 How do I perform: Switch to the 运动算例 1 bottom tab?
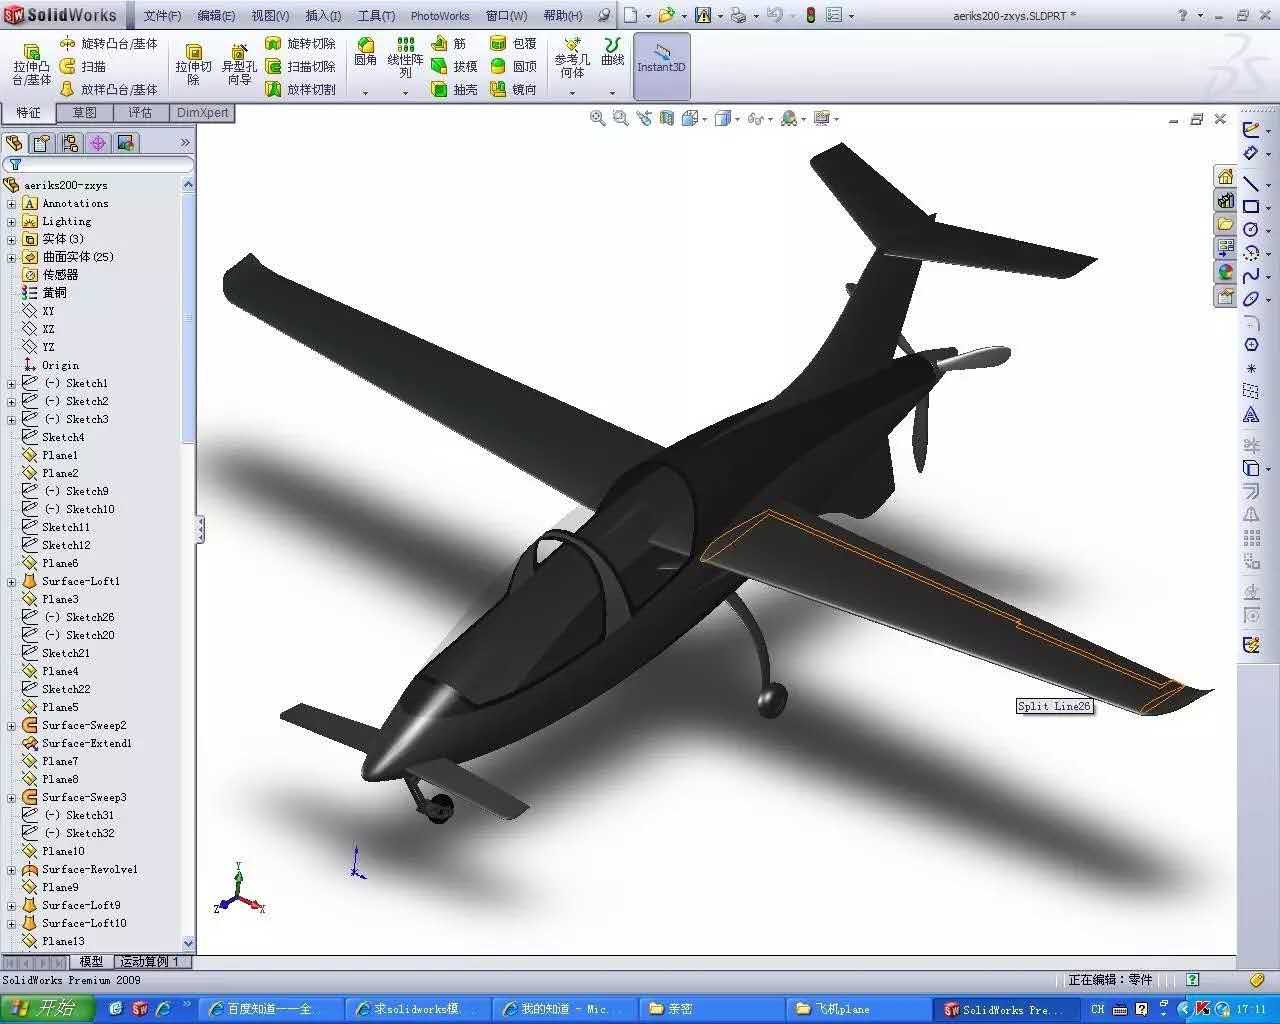pyautogui.click(x=149, y=961)
